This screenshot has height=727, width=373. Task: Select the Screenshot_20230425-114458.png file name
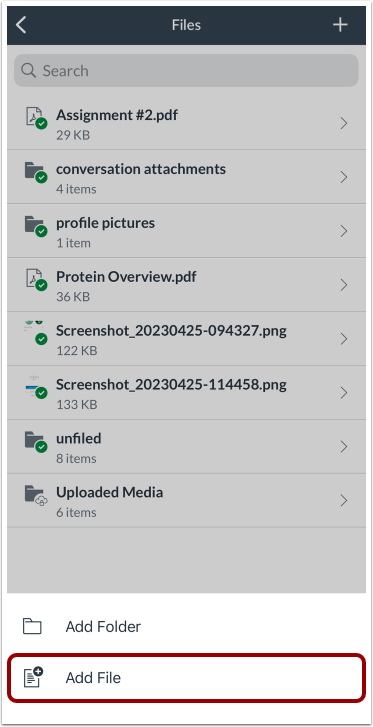171,385
